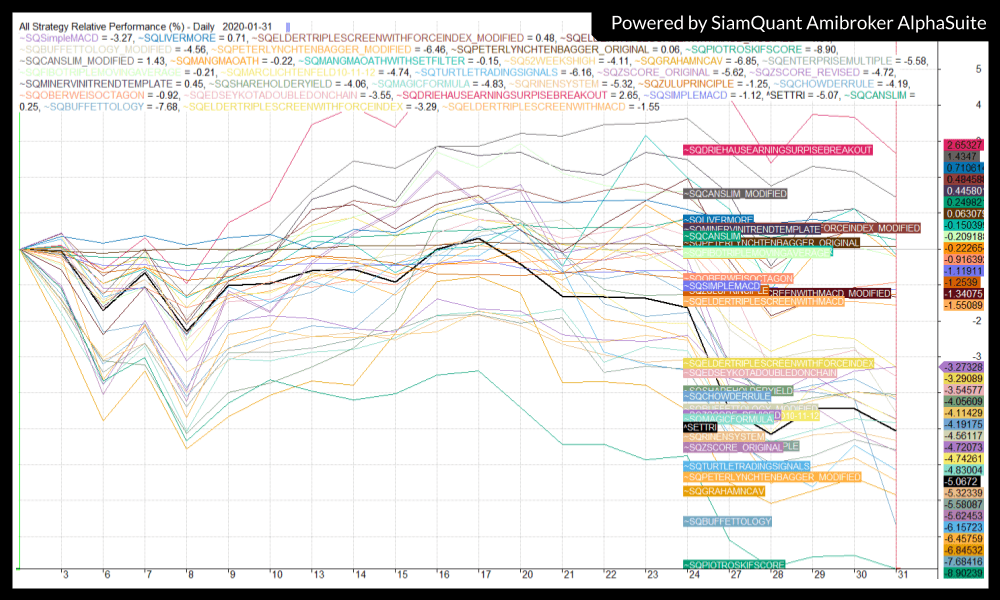This screenshot has height=600, width=1000.
Task: Click the SQELDERTRIPLESCREENWITHFORCEINDEX yellow label
Action: [x=778, y=362]
